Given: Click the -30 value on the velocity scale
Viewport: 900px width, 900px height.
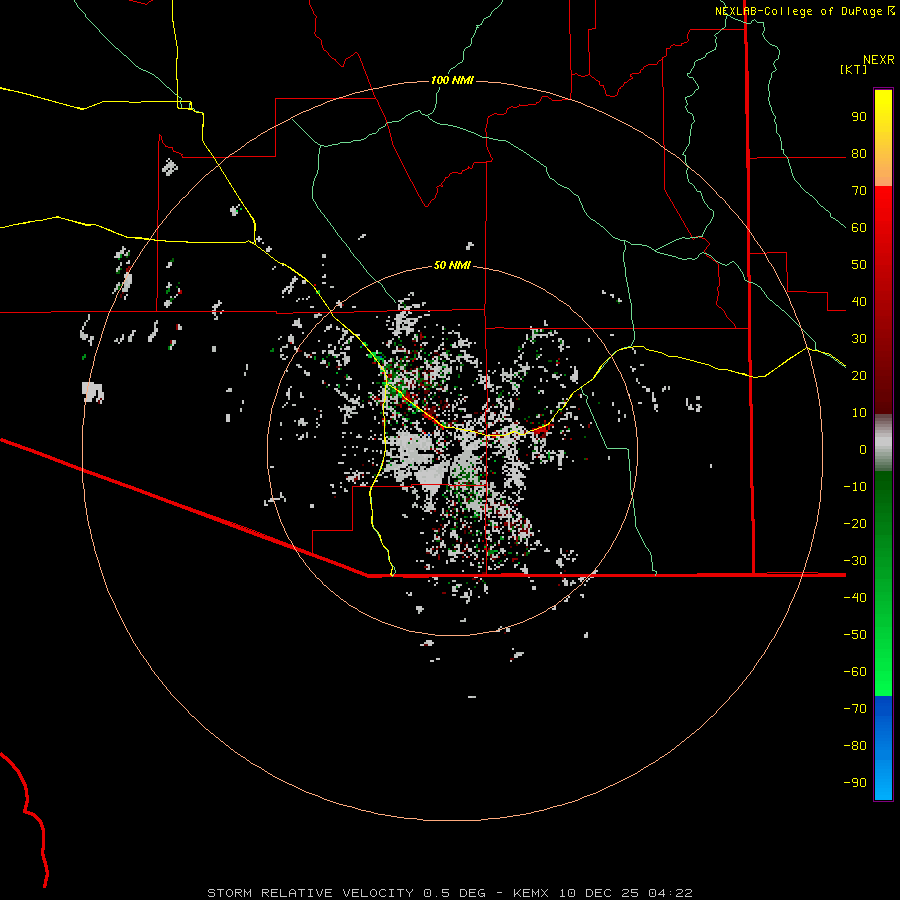Looking at the screenshot, I should [x=855, y=561].
